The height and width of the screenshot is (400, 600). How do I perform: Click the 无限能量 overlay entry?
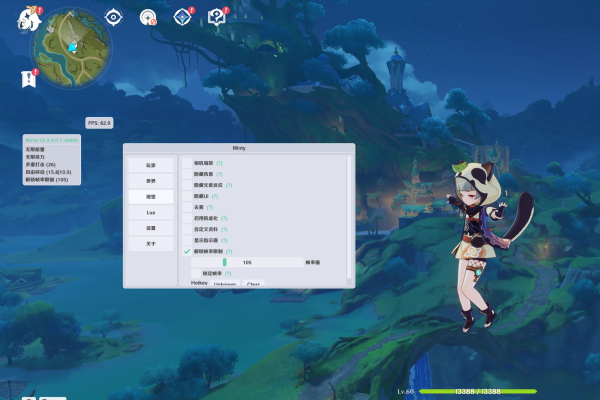point(35,149)
